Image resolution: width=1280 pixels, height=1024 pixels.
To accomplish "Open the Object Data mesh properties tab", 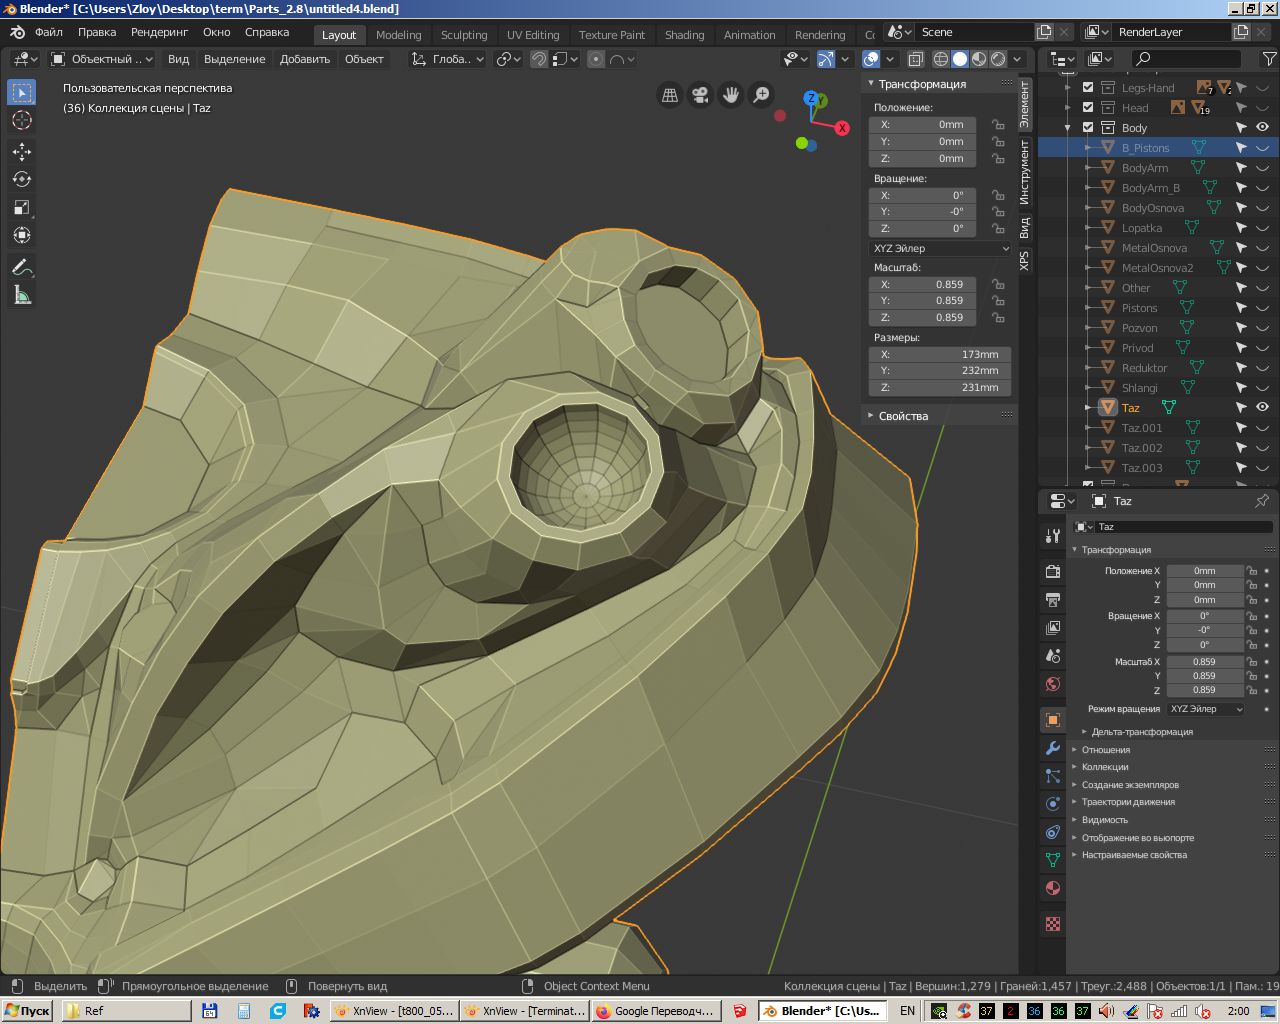I will 1052,860.
